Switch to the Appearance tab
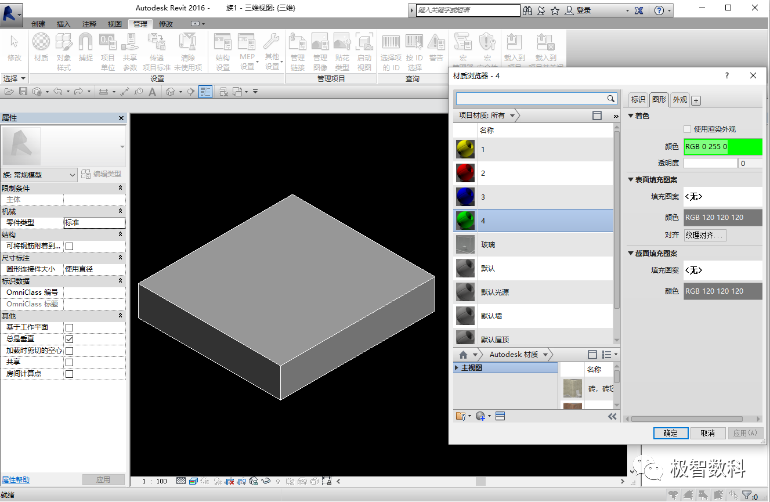The height and width of the screenshot is (502, 770). 680,100
